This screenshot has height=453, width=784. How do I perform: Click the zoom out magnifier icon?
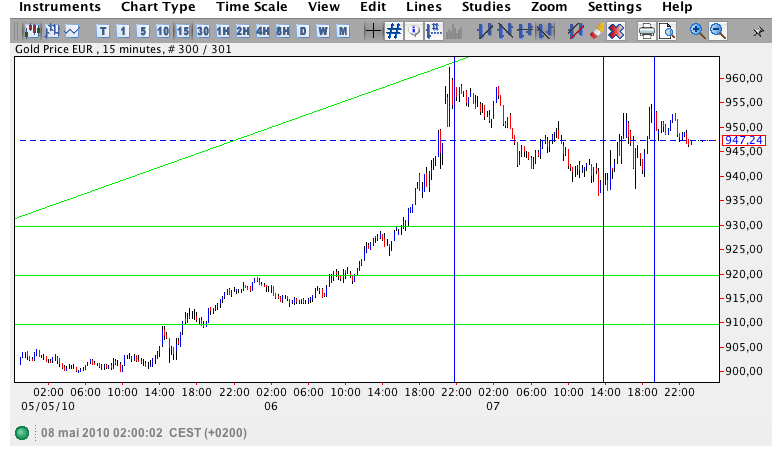717,31
